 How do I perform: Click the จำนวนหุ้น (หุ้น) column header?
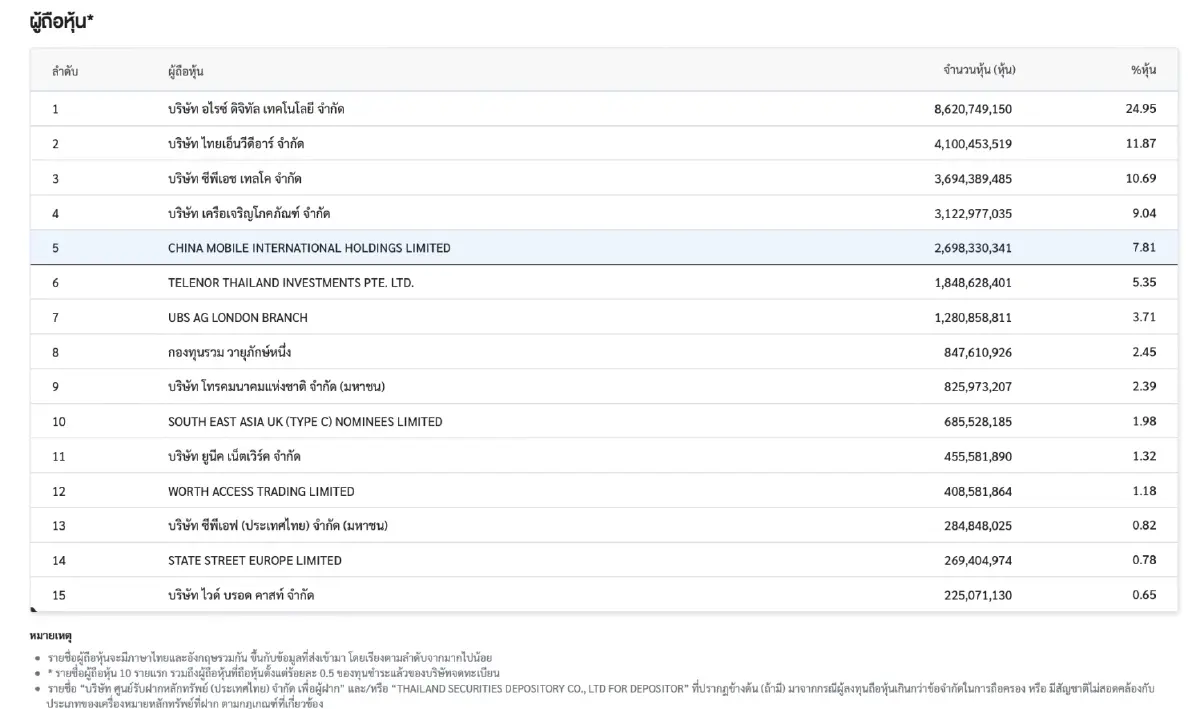point(979,70)
